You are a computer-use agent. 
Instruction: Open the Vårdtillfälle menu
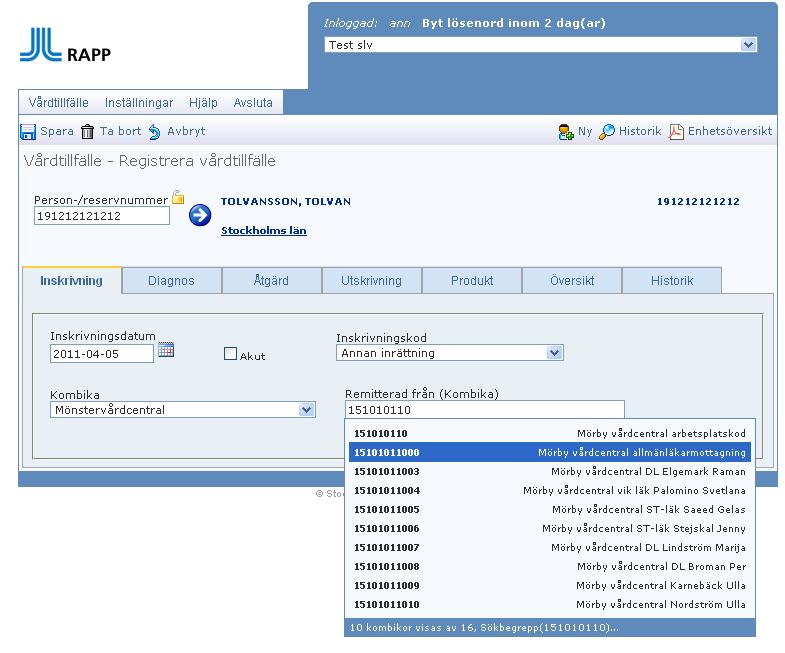[58, 103]
